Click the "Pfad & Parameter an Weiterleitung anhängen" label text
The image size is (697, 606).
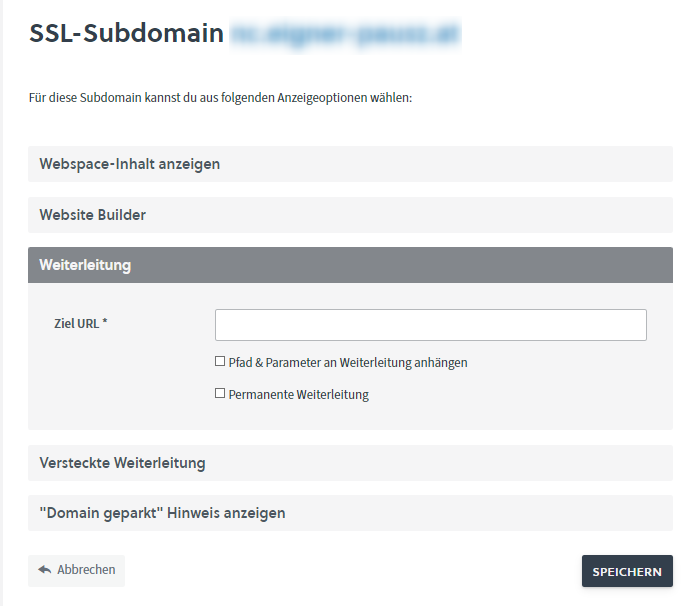tap(348, 363)
